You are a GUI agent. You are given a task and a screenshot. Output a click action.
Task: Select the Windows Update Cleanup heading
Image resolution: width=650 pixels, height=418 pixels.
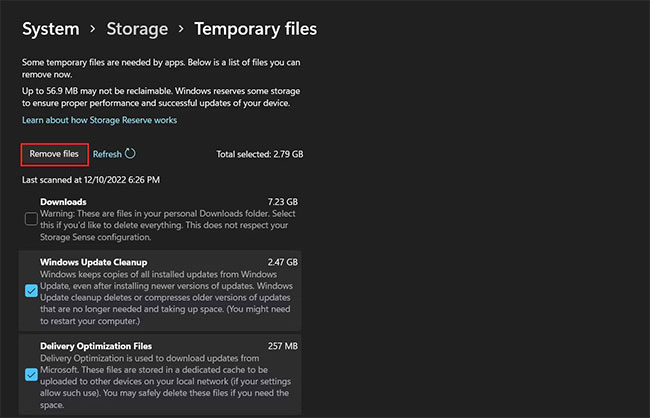coord(96,262)
